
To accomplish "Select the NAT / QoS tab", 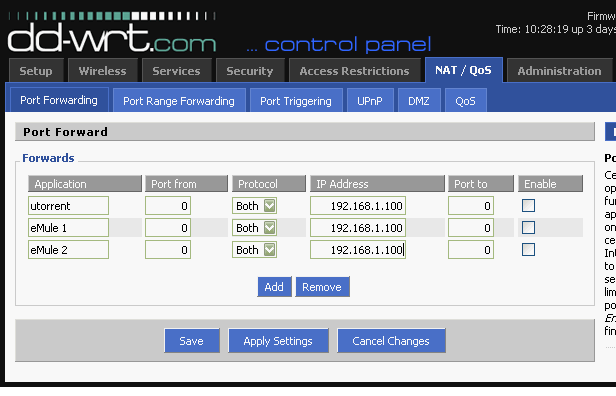I will coord(464,70).
